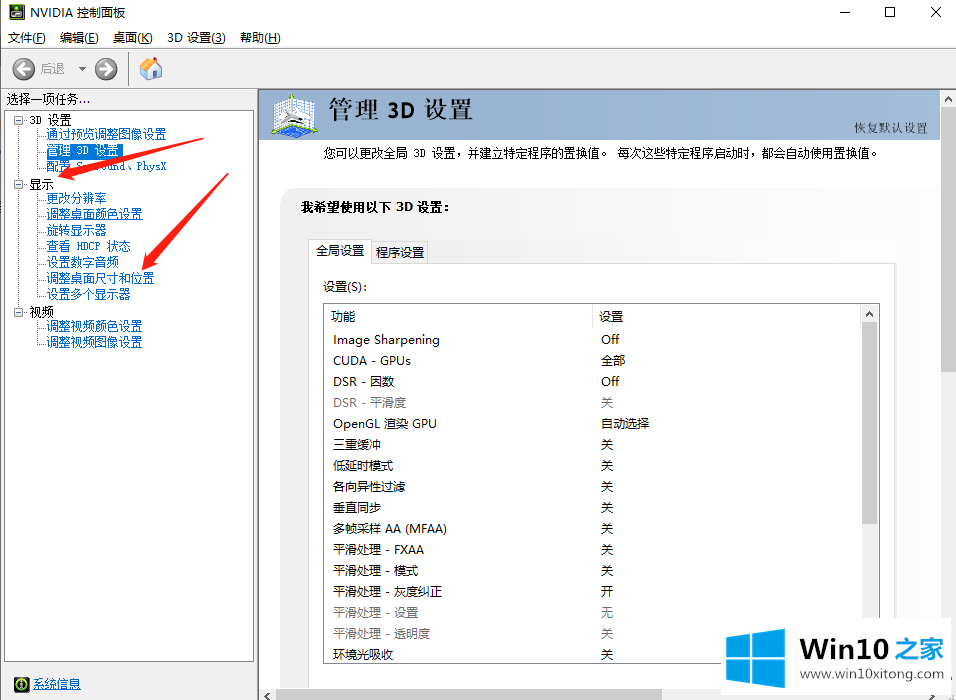Open the 3D 设置(3) menu
This screenshot has height=700, width=956.
(196, 38)
